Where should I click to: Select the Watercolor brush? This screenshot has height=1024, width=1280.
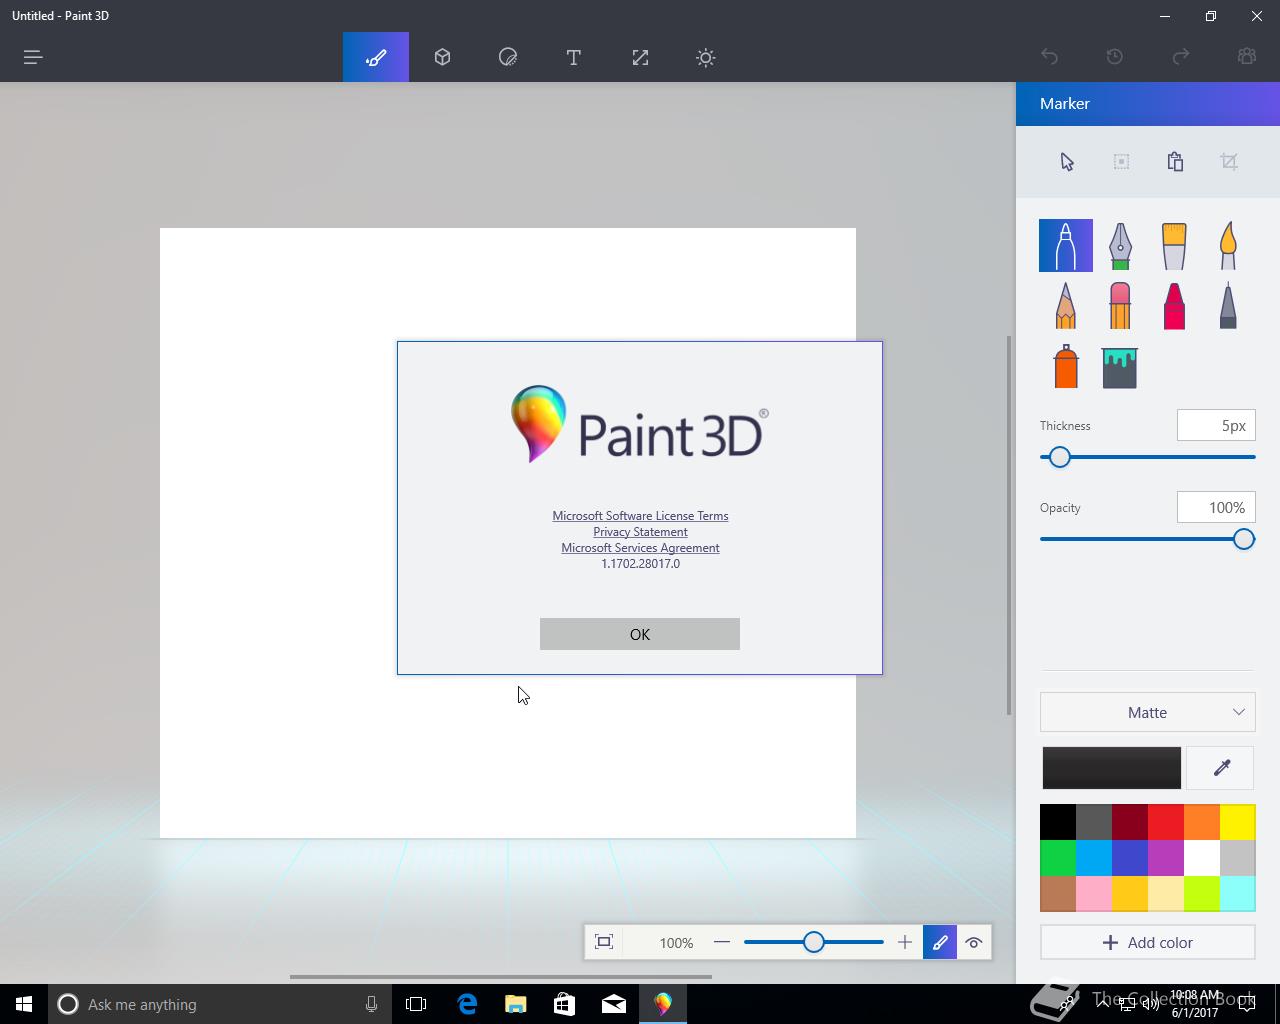pos(1228,245)
